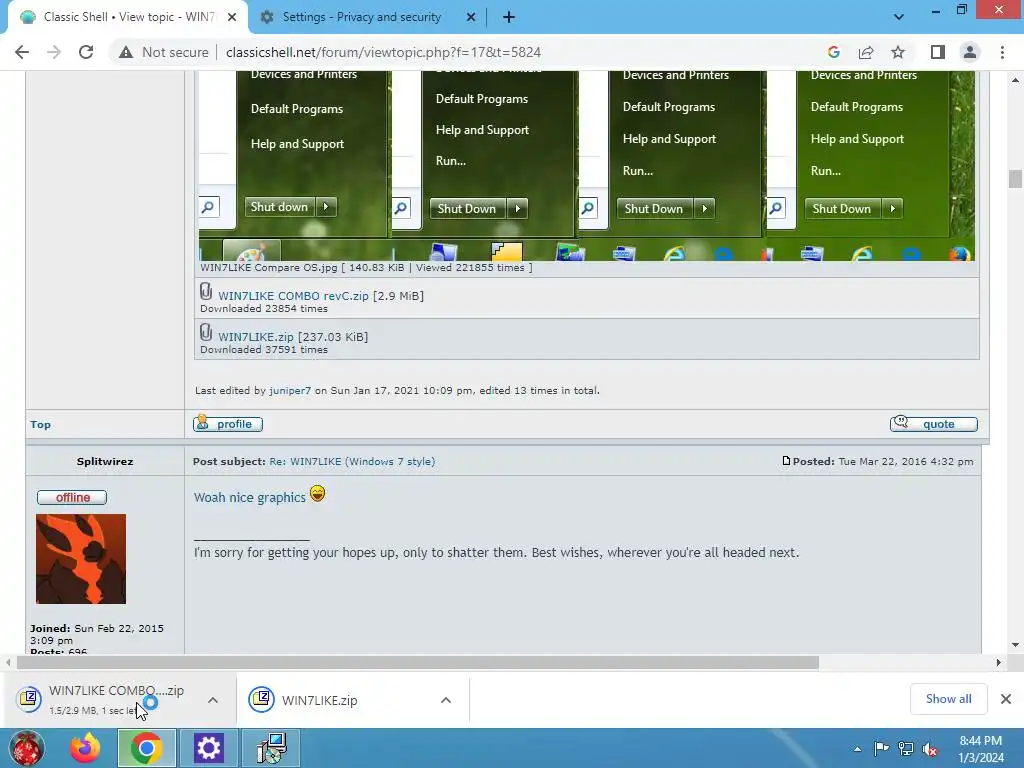Click the Splitwirez username
Screen dimensions: 1024x768
104,461
